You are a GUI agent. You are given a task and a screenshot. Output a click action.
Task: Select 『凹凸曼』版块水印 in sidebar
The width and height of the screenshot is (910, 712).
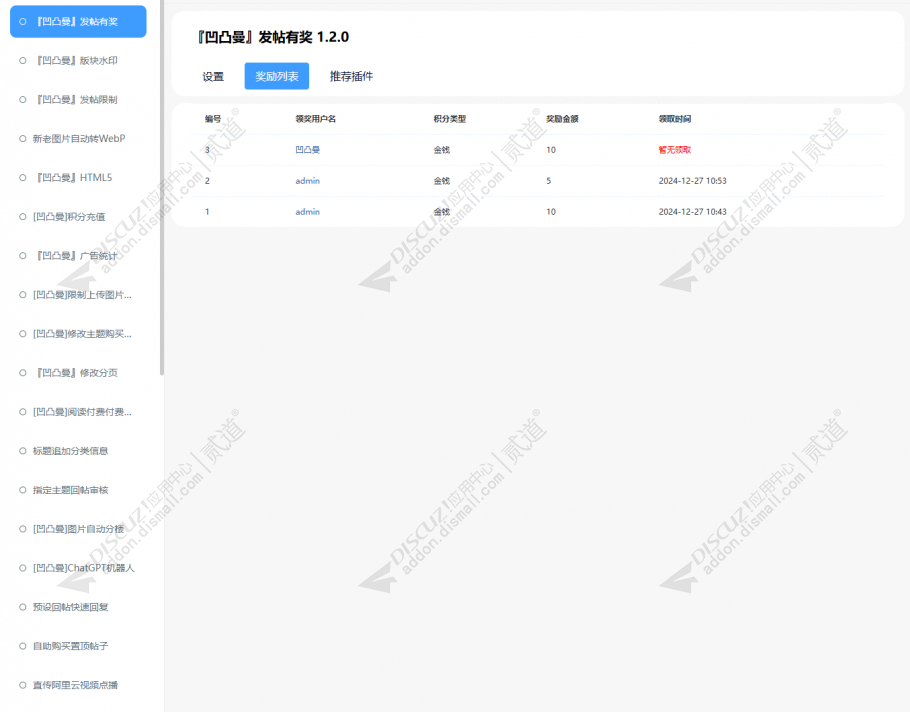pyautogui.click(x=78, y=60)
